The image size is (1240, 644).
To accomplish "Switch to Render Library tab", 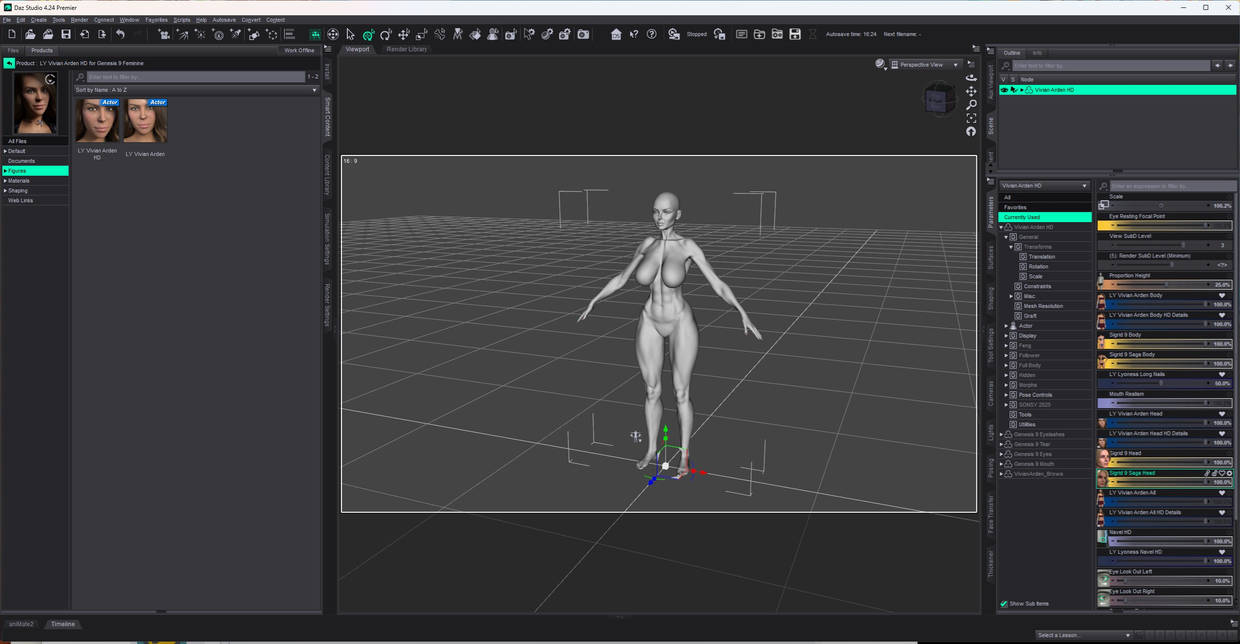I will click(x=407, y=49).
